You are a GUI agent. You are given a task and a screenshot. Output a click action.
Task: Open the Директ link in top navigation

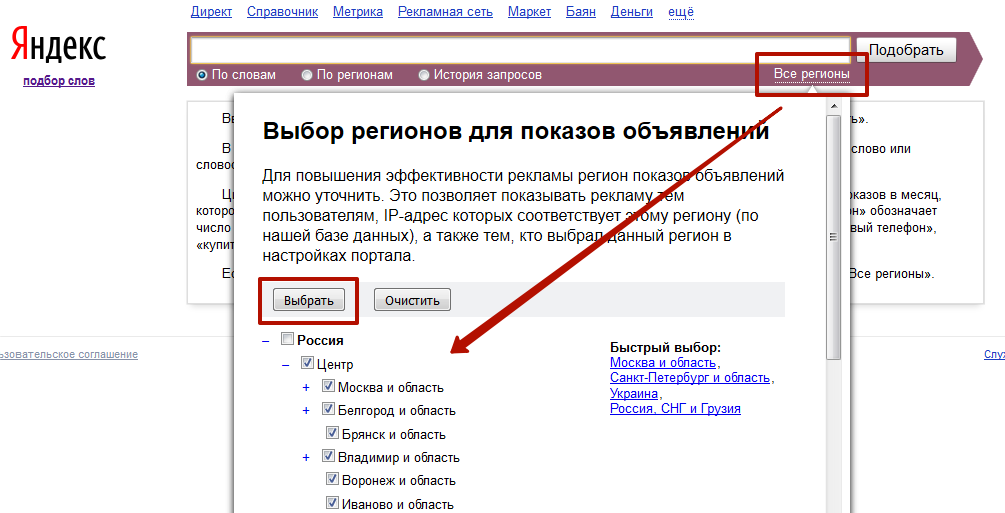[x=211, y=12]
